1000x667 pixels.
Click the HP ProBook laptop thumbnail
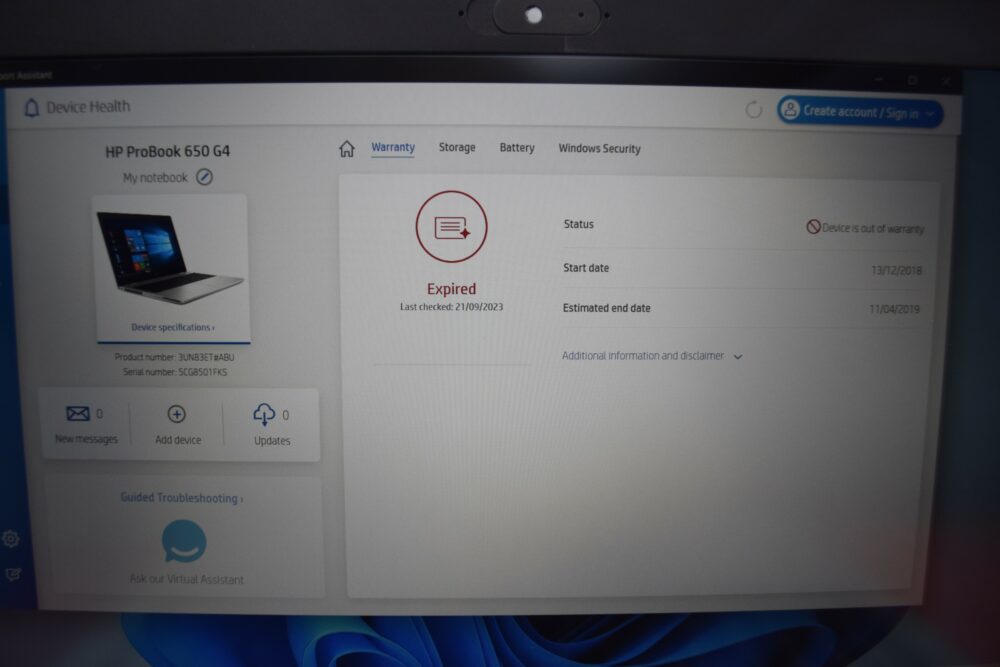(x=170, y=258)
